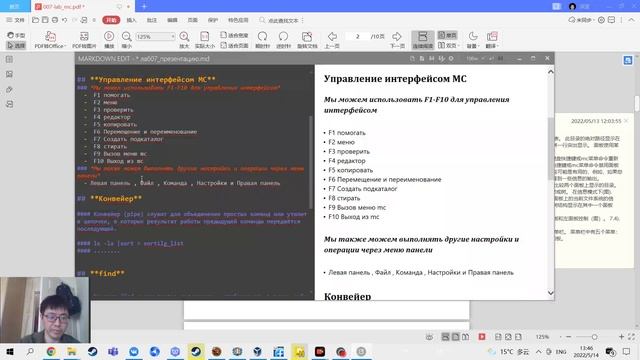Open the first icon in left sidebar
This screenshot has height=360, width=640.
[9, 60]
